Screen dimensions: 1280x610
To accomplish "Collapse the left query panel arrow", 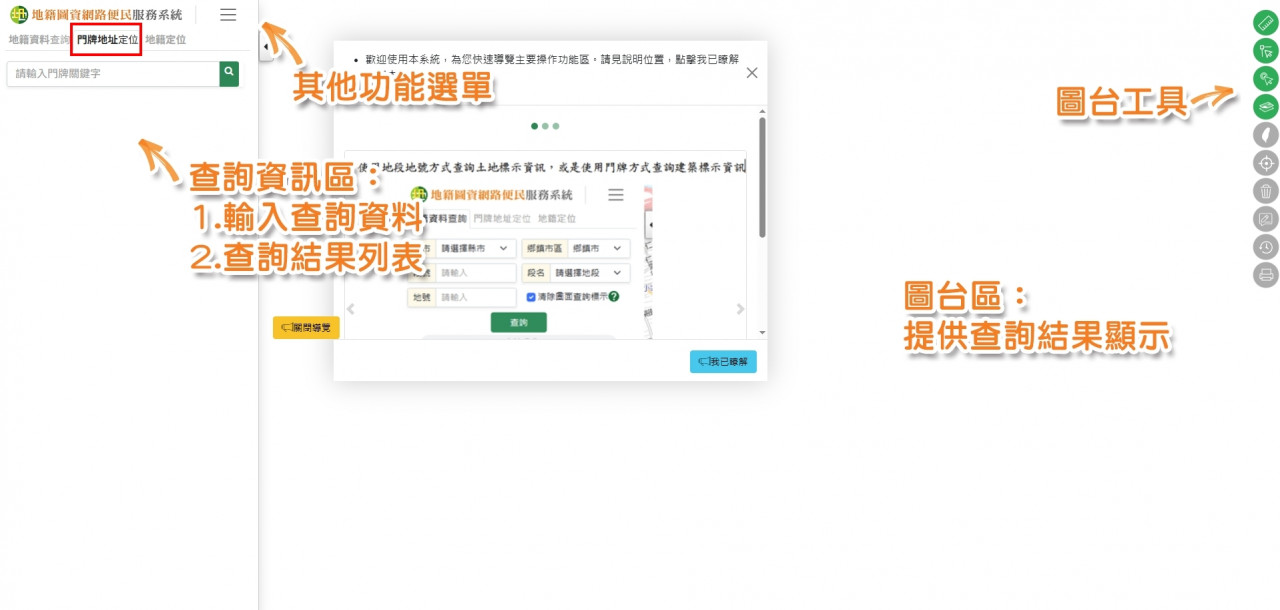I will [265, 46].
